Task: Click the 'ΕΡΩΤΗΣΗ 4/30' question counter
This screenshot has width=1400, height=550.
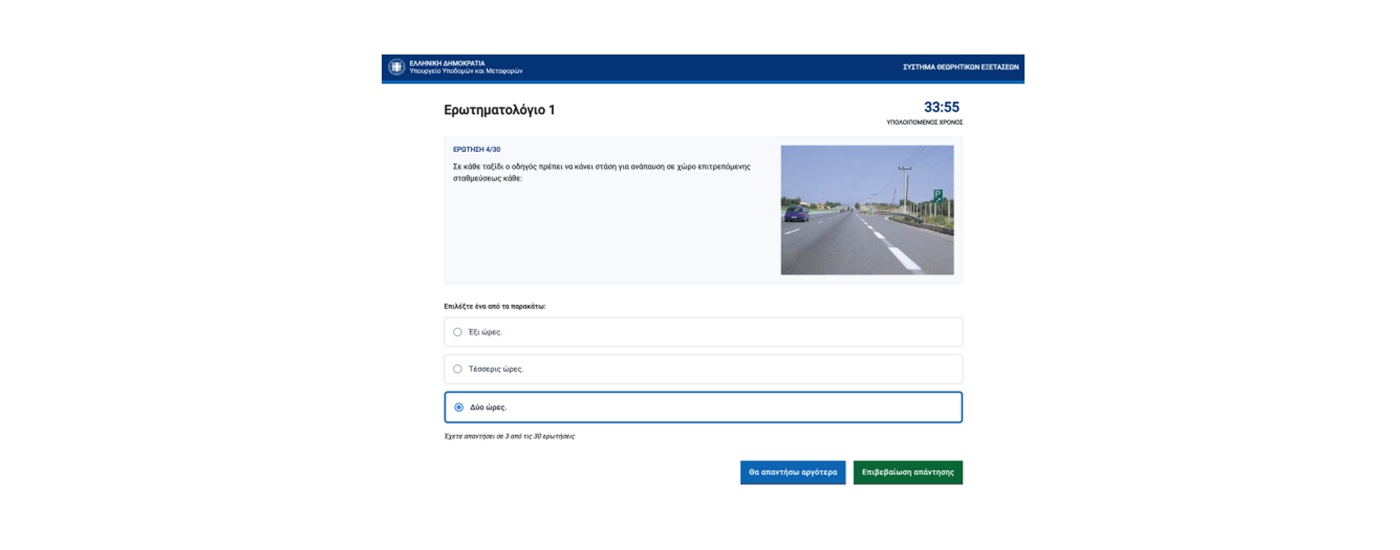Action: pos(477,150)
